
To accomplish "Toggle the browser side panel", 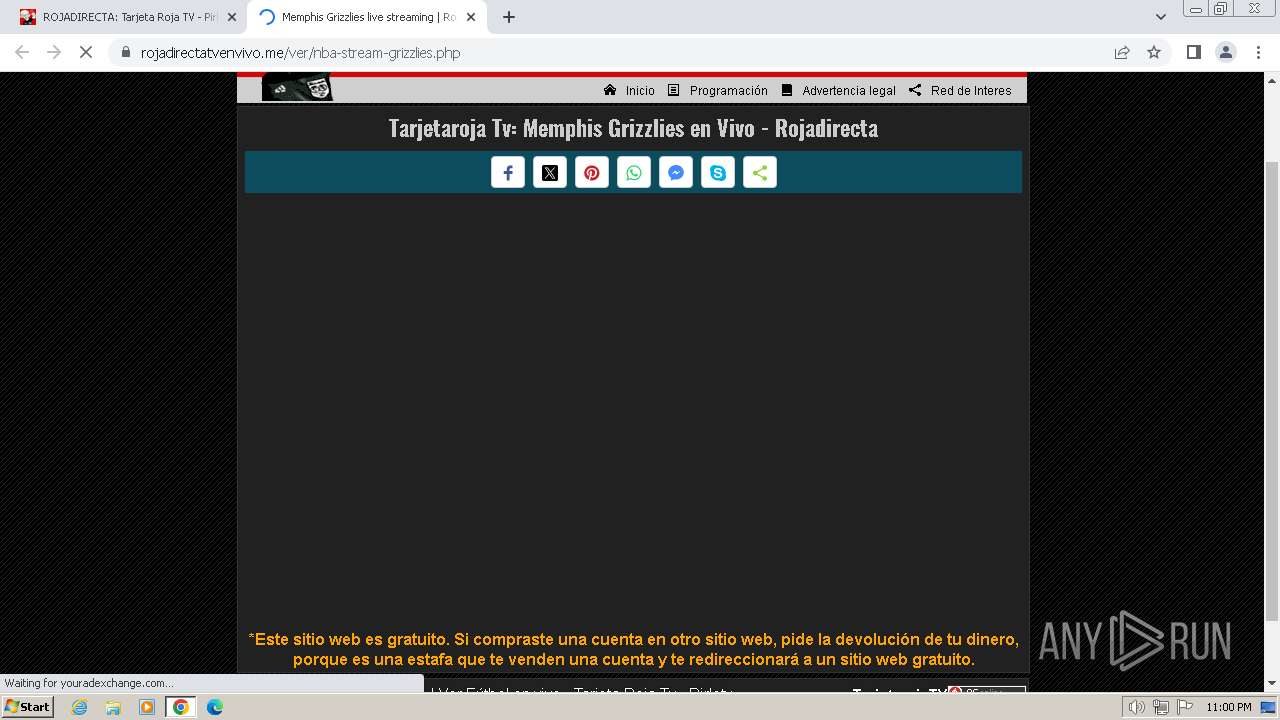I will point(1193,52).
